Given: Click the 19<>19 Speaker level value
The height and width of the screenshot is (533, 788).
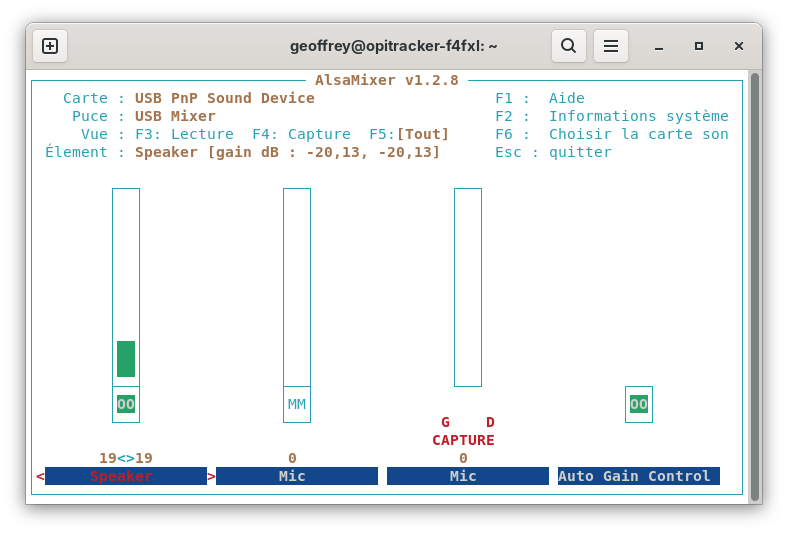Looking at the screenshot, I should pyautogui.click(x=126, y=458).
